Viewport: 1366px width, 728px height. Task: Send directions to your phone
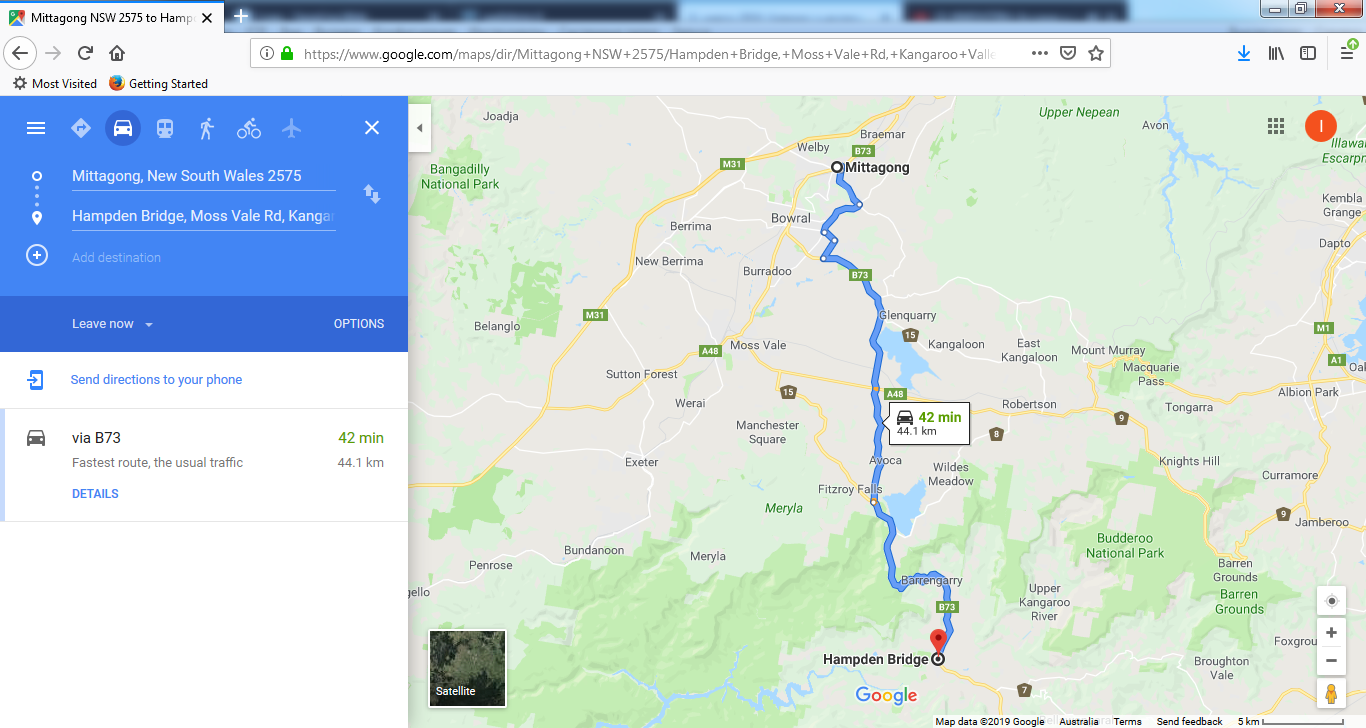(x=156, y=380)
